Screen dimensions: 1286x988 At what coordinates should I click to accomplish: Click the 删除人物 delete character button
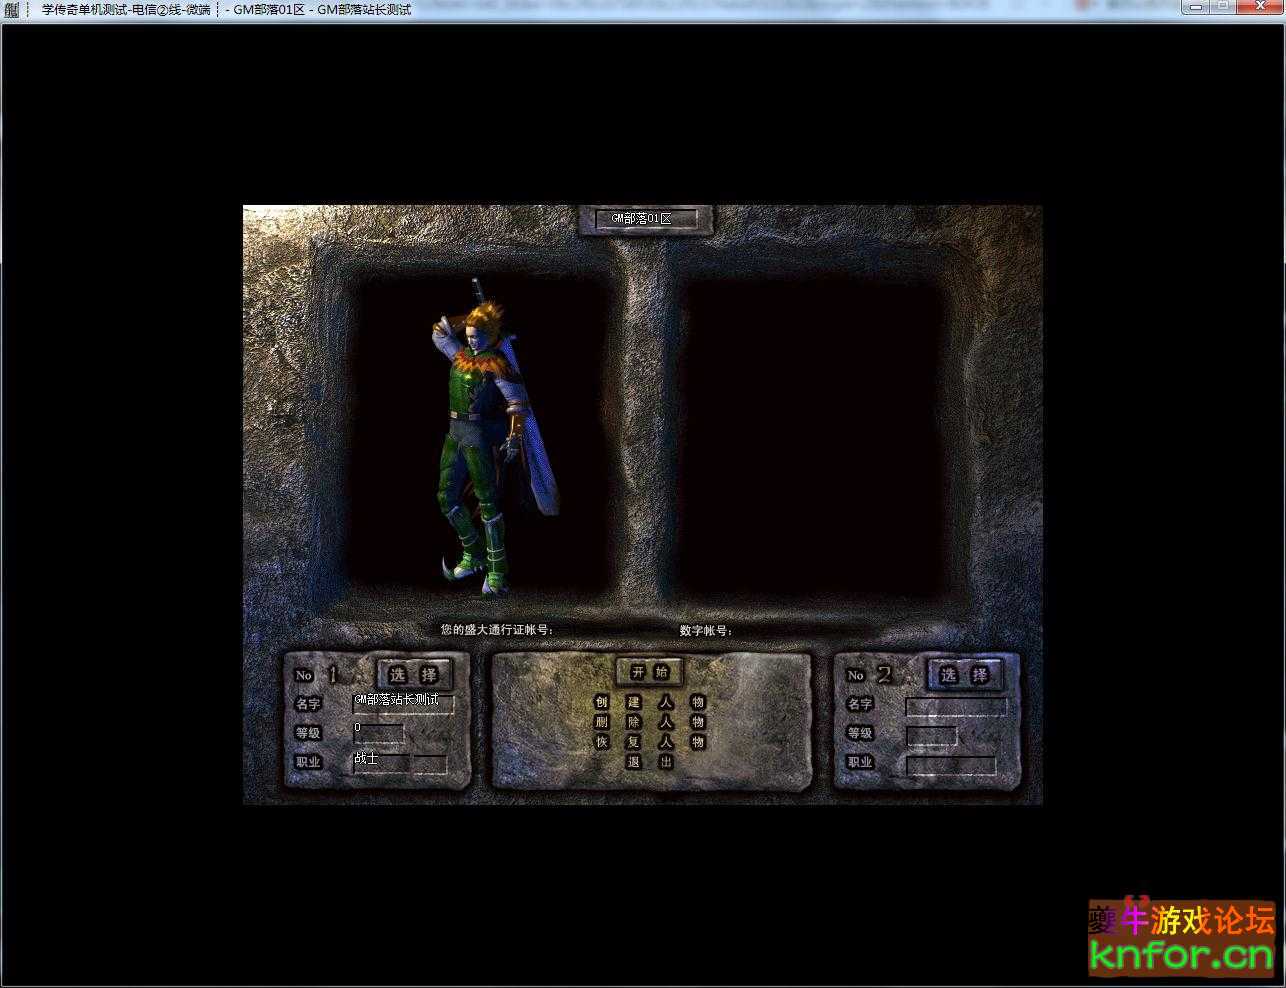click(650, 722)
